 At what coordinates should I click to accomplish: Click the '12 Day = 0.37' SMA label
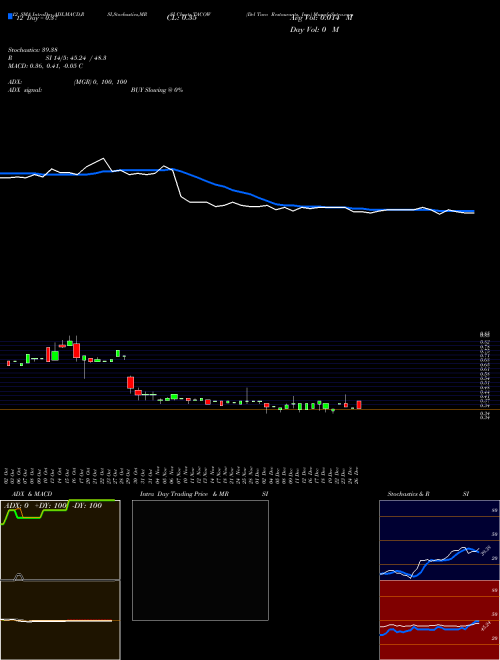[x=36, y=18]
